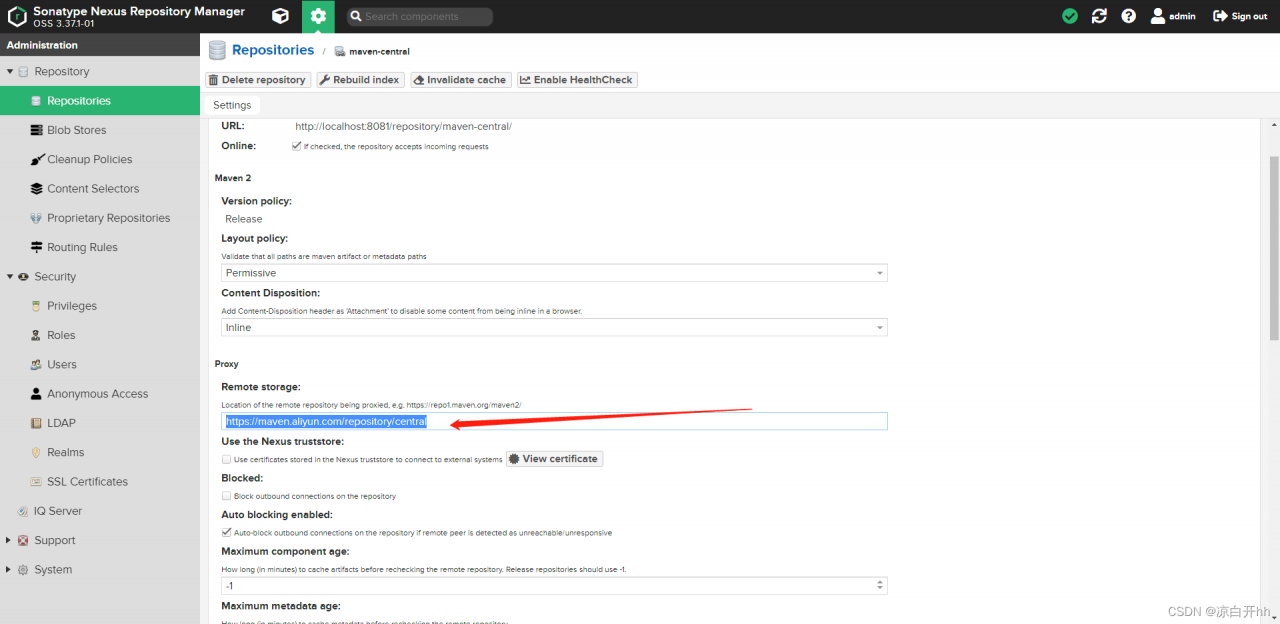Collapse the Security tree section
This screenshot has width=1280, height=624.
pos(10,277)
